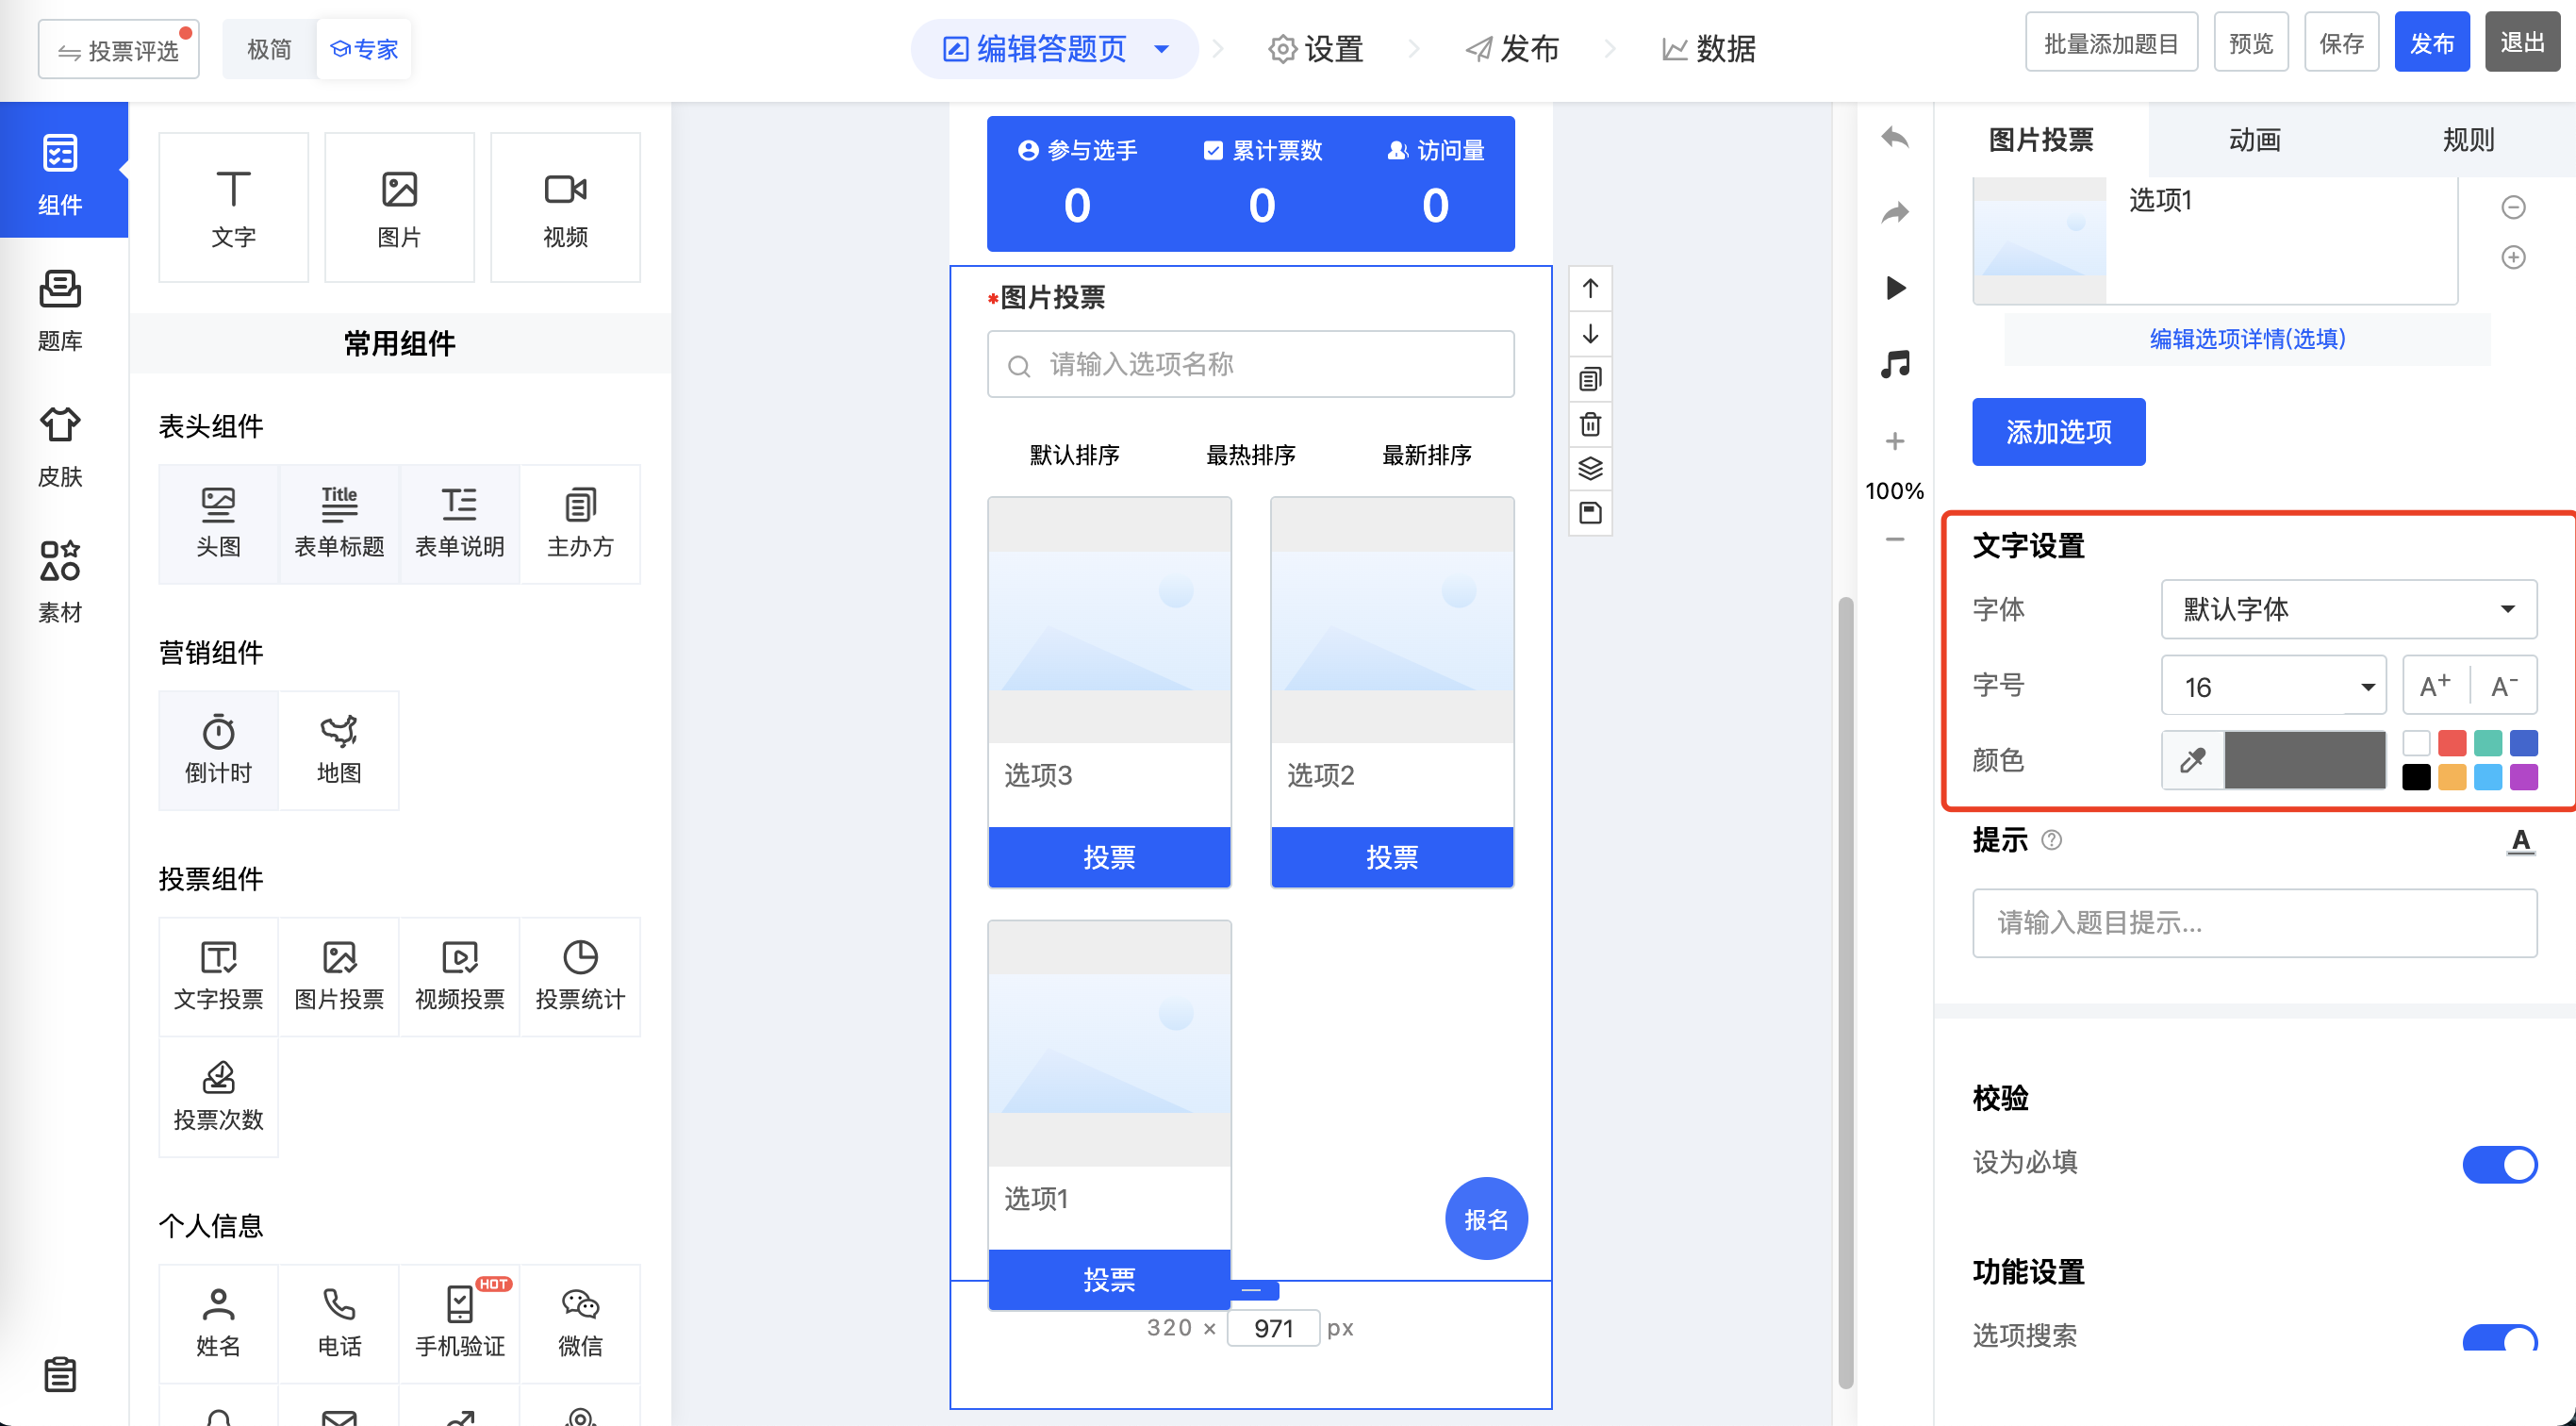Decrease font size with A- button
2576x1426 pixels.
coord(2503,686)
